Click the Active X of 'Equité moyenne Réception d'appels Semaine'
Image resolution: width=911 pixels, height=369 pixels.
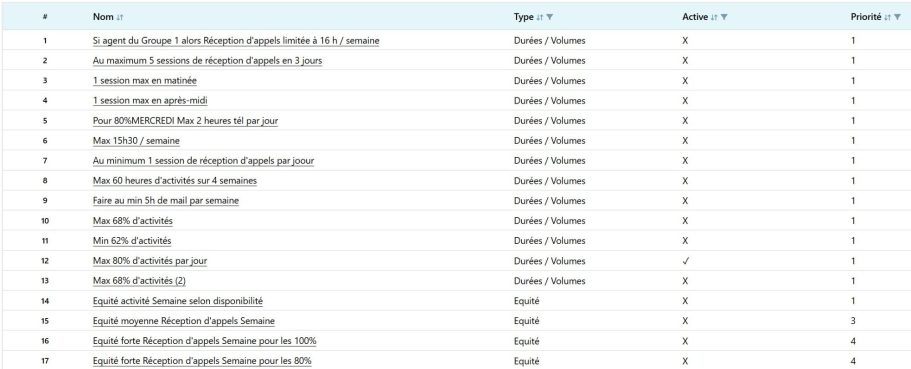[686, 321]
